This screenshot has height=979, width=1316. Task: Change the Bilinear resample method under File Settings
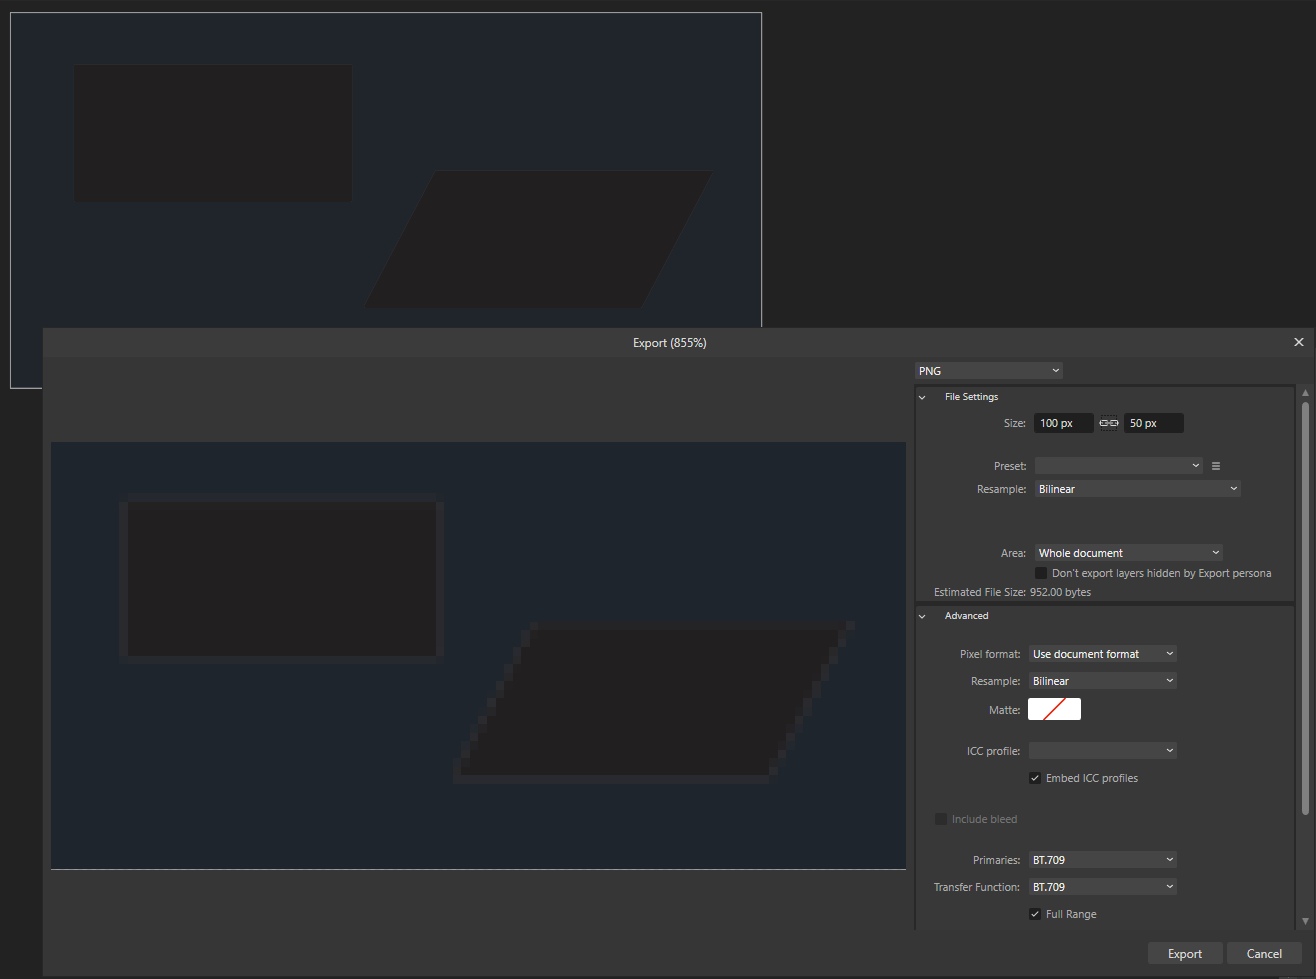click(x=1137, y=488)
